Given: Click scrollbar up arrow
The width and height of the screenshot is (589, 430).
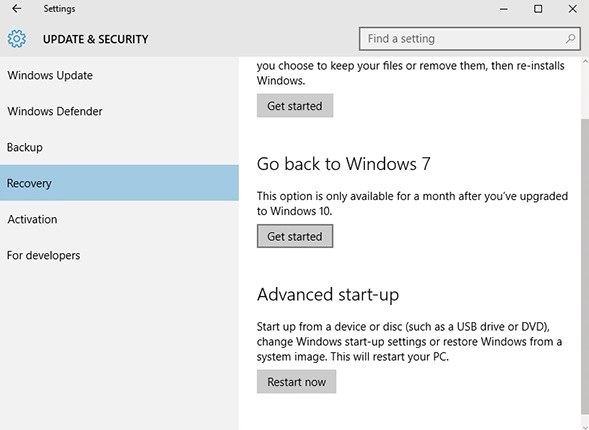Looking at the screenshot, I should 585,61.
